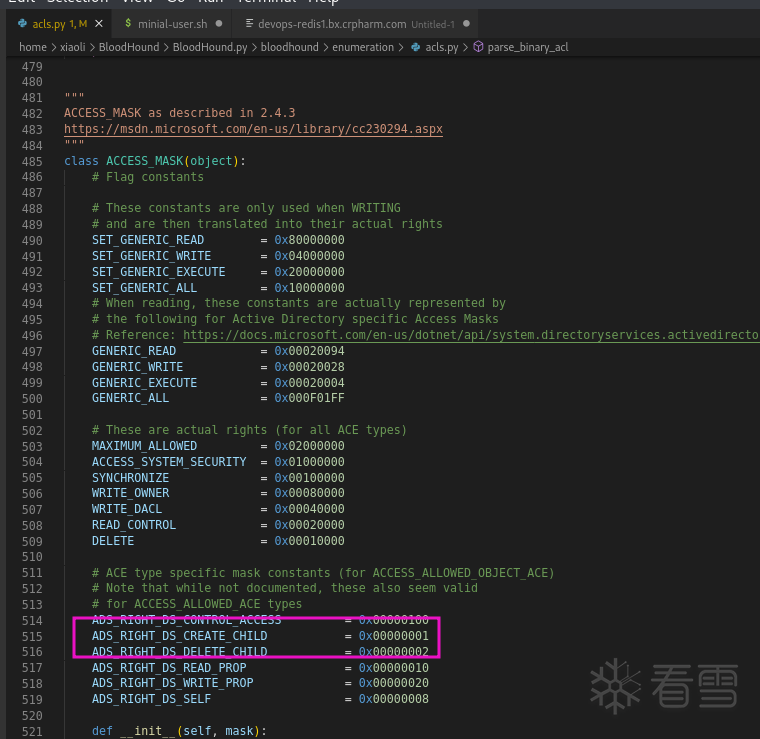The width and height of the screenshot is (760, 739).
Task: Click the shell script icon on minial-user.sh tab
Action: [130, 23]
